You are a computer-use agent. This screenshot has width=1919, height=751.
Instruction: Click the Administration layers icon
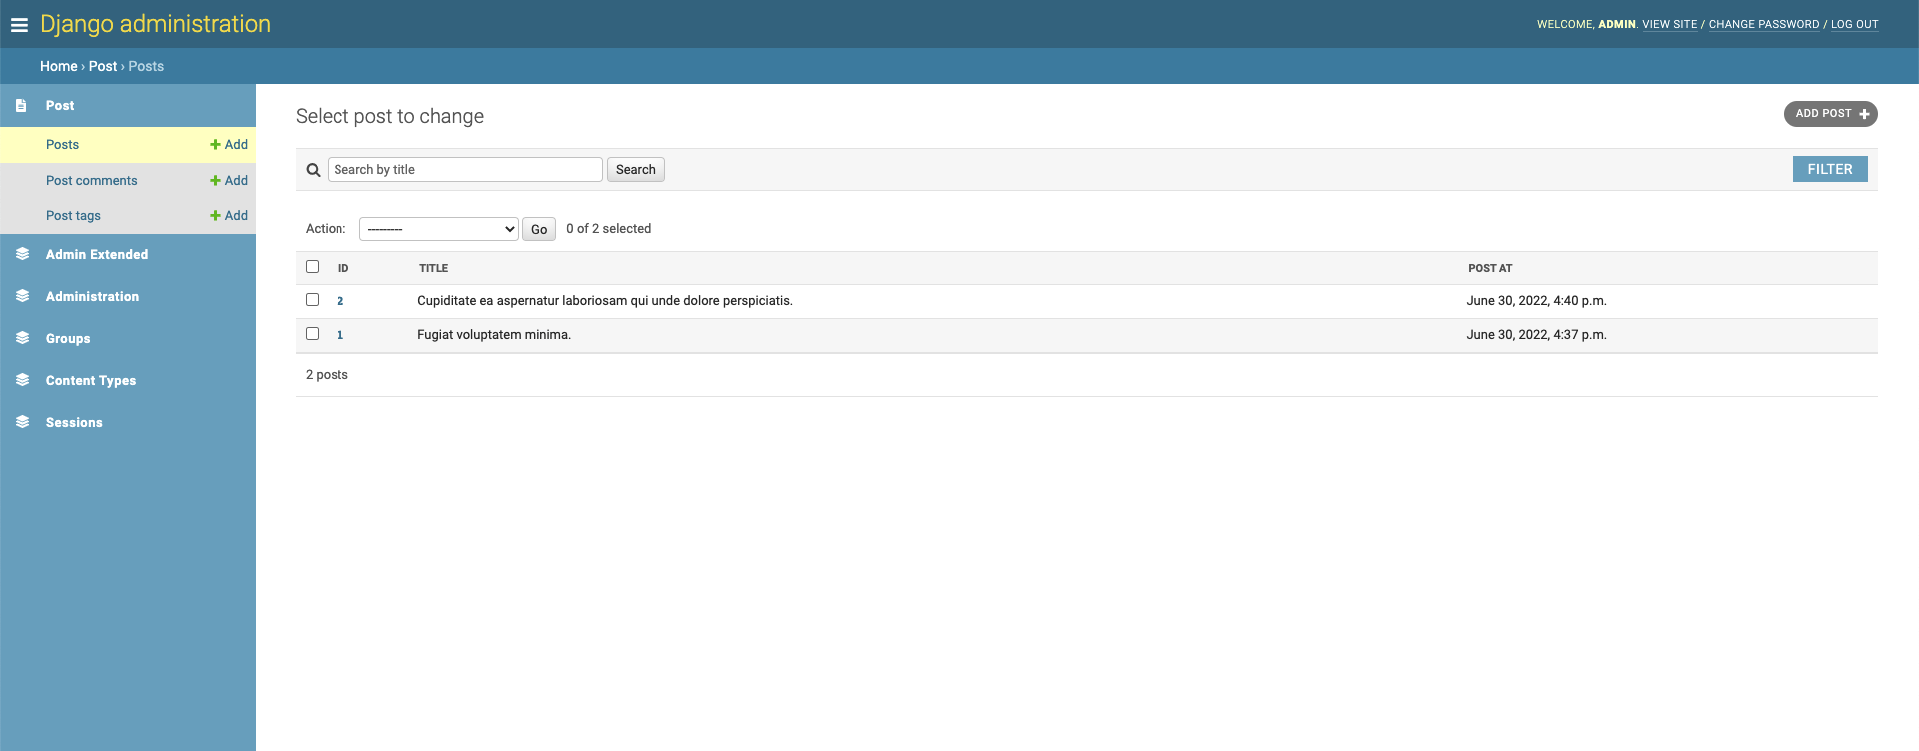tap(22, 296)
